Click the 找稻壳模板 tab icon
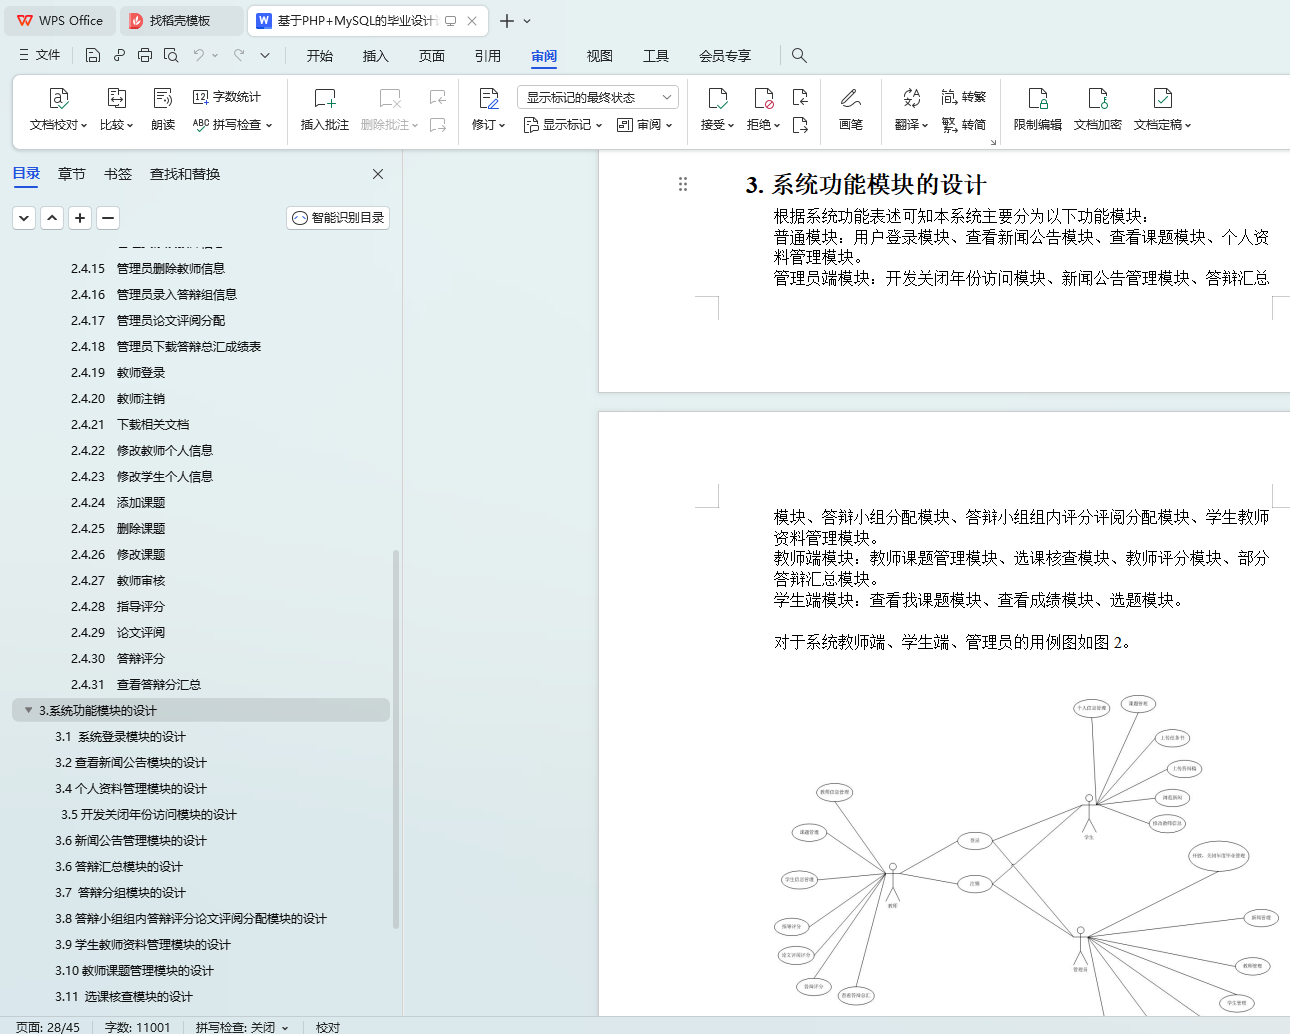Viewport: 1290px width, 1034px height. click(136, 20)
